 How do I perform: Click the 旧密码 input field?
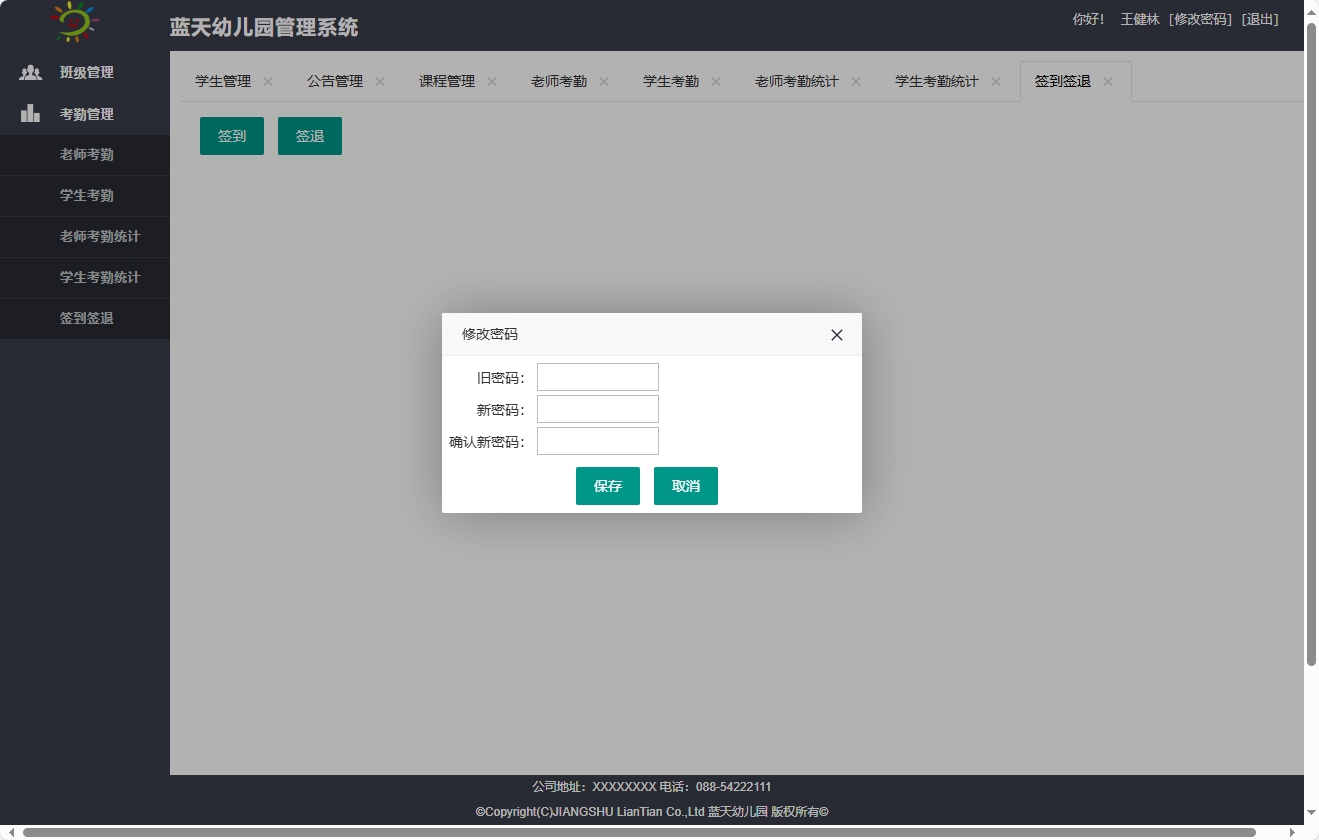tap(597, 377)
